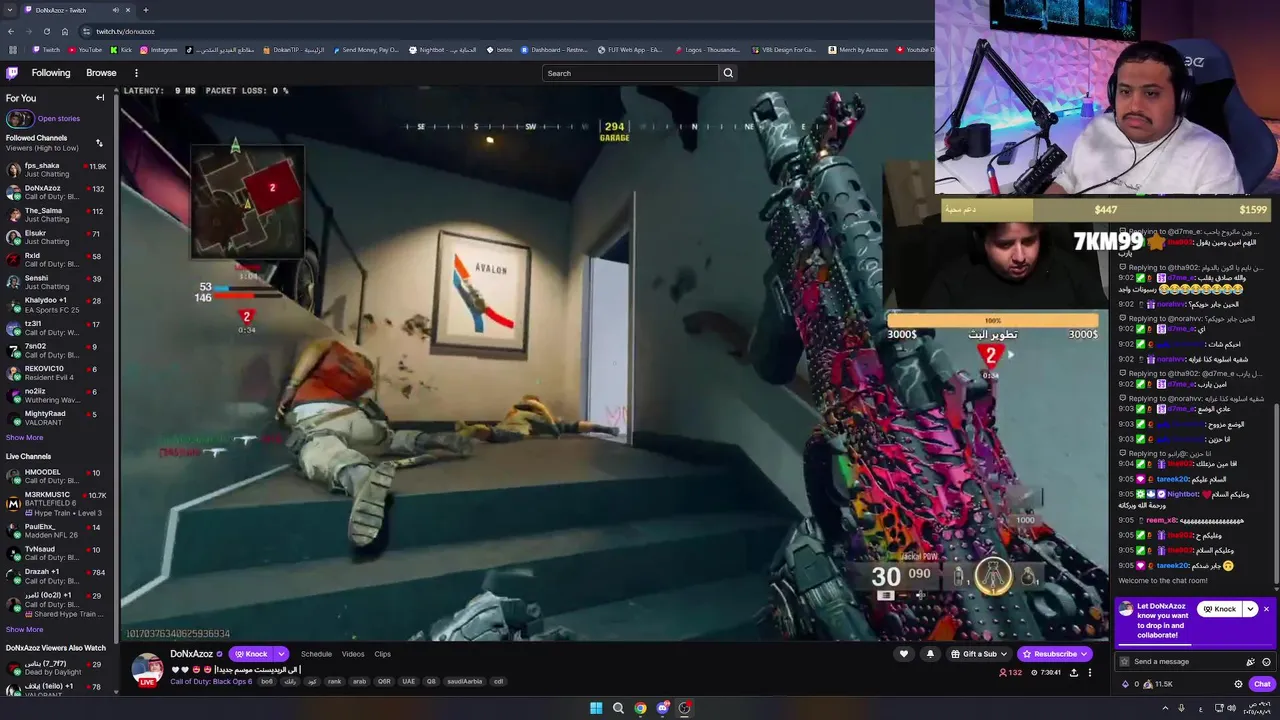Expand Knock dropdown in chat popup

1250,609
